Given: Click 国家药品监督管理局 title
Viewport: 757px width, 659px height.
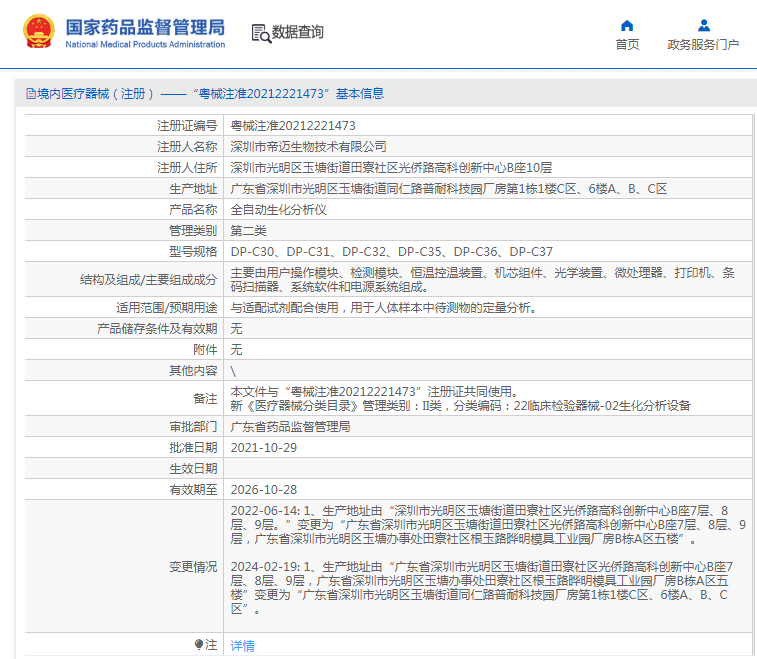Looking at the screenshot, I should coord(145,28).
